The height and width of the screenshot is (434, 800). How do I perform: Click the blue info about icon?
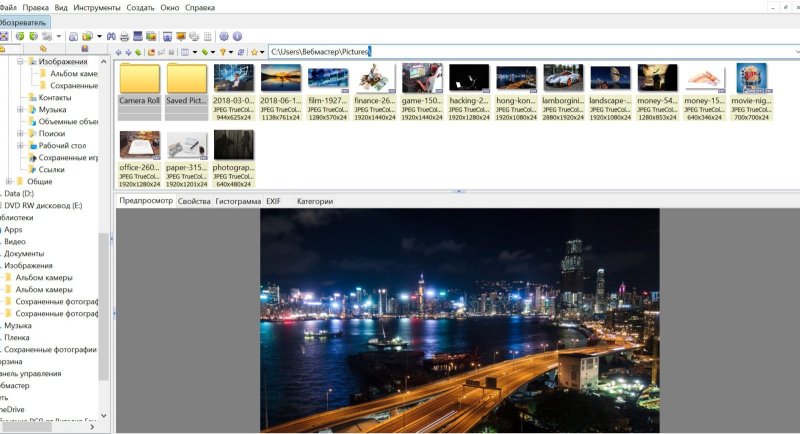coord(237,36)
